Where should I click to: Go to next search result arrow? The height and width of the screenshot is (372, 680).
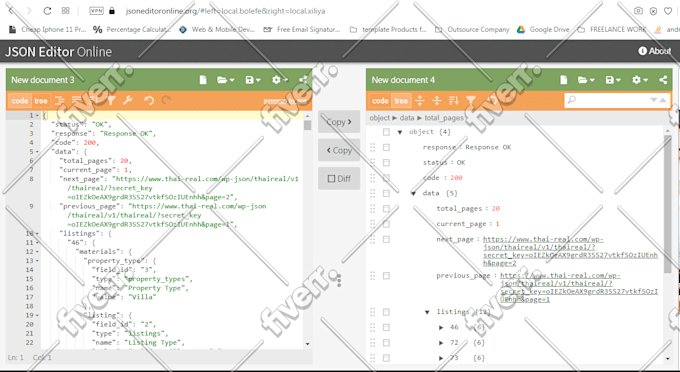[654, 100]
